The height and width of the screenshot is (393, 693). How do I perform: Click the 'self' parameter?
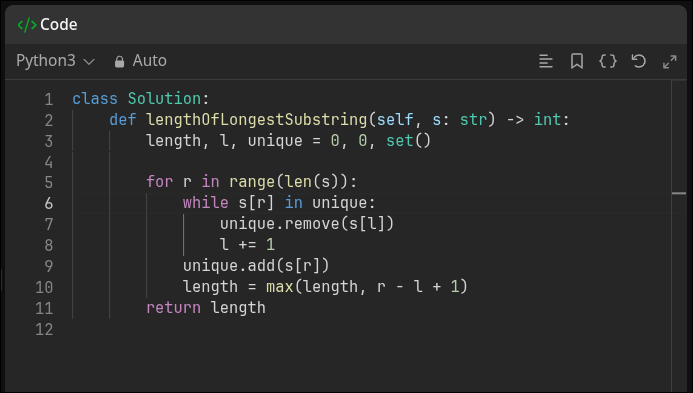(395, 120)
